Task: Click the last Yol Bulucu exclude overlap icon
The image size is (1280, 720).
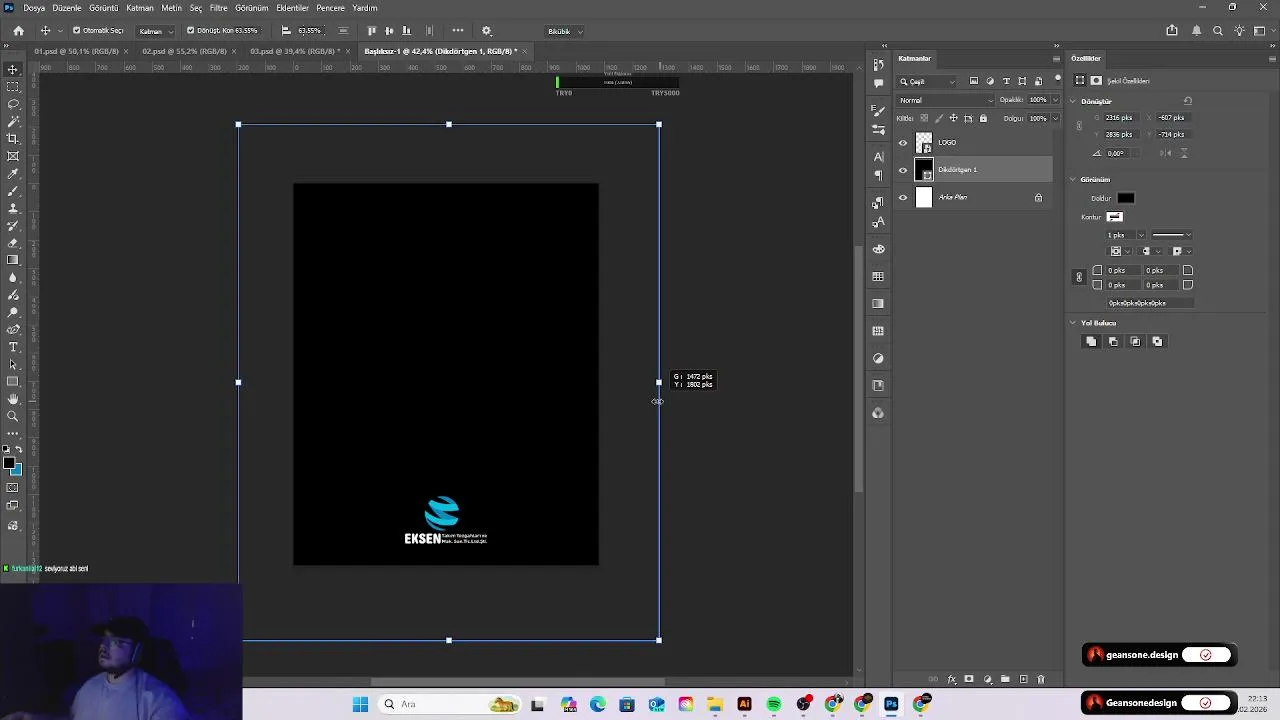Action: (x=1157, y=342)
